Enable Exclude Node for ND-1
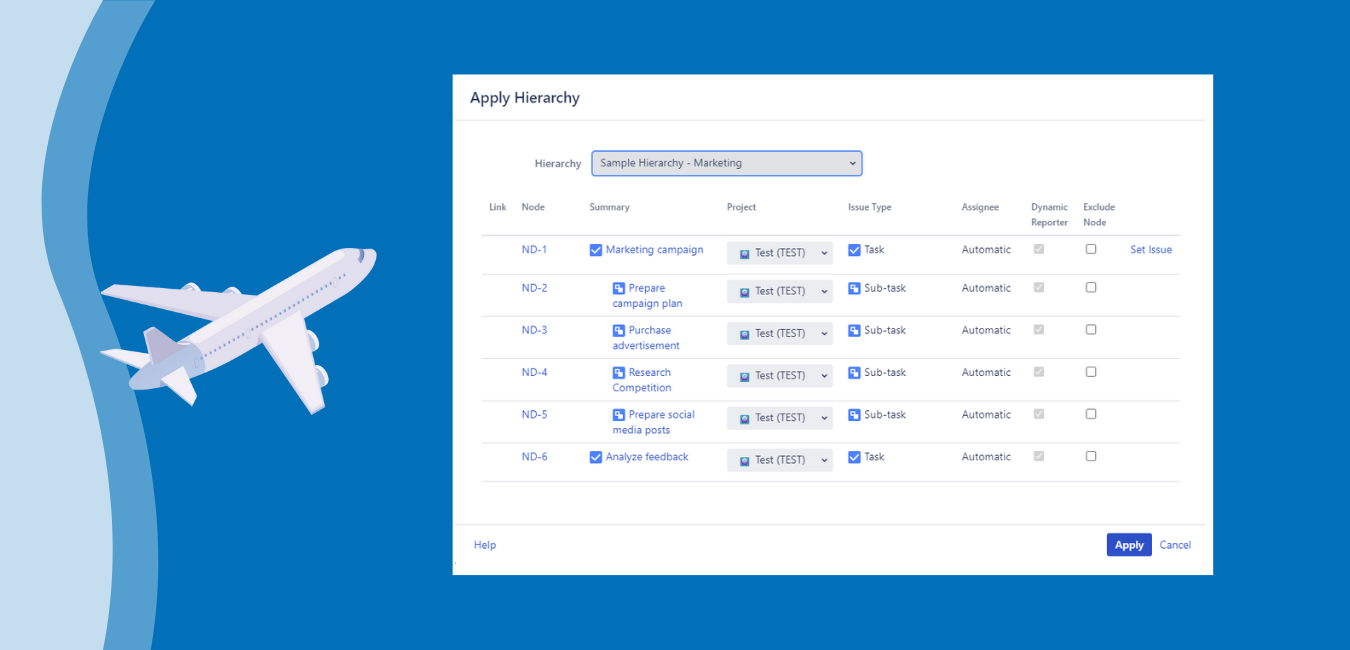This screenshot has height=650, width=1350. click(x=1091, y=248)
